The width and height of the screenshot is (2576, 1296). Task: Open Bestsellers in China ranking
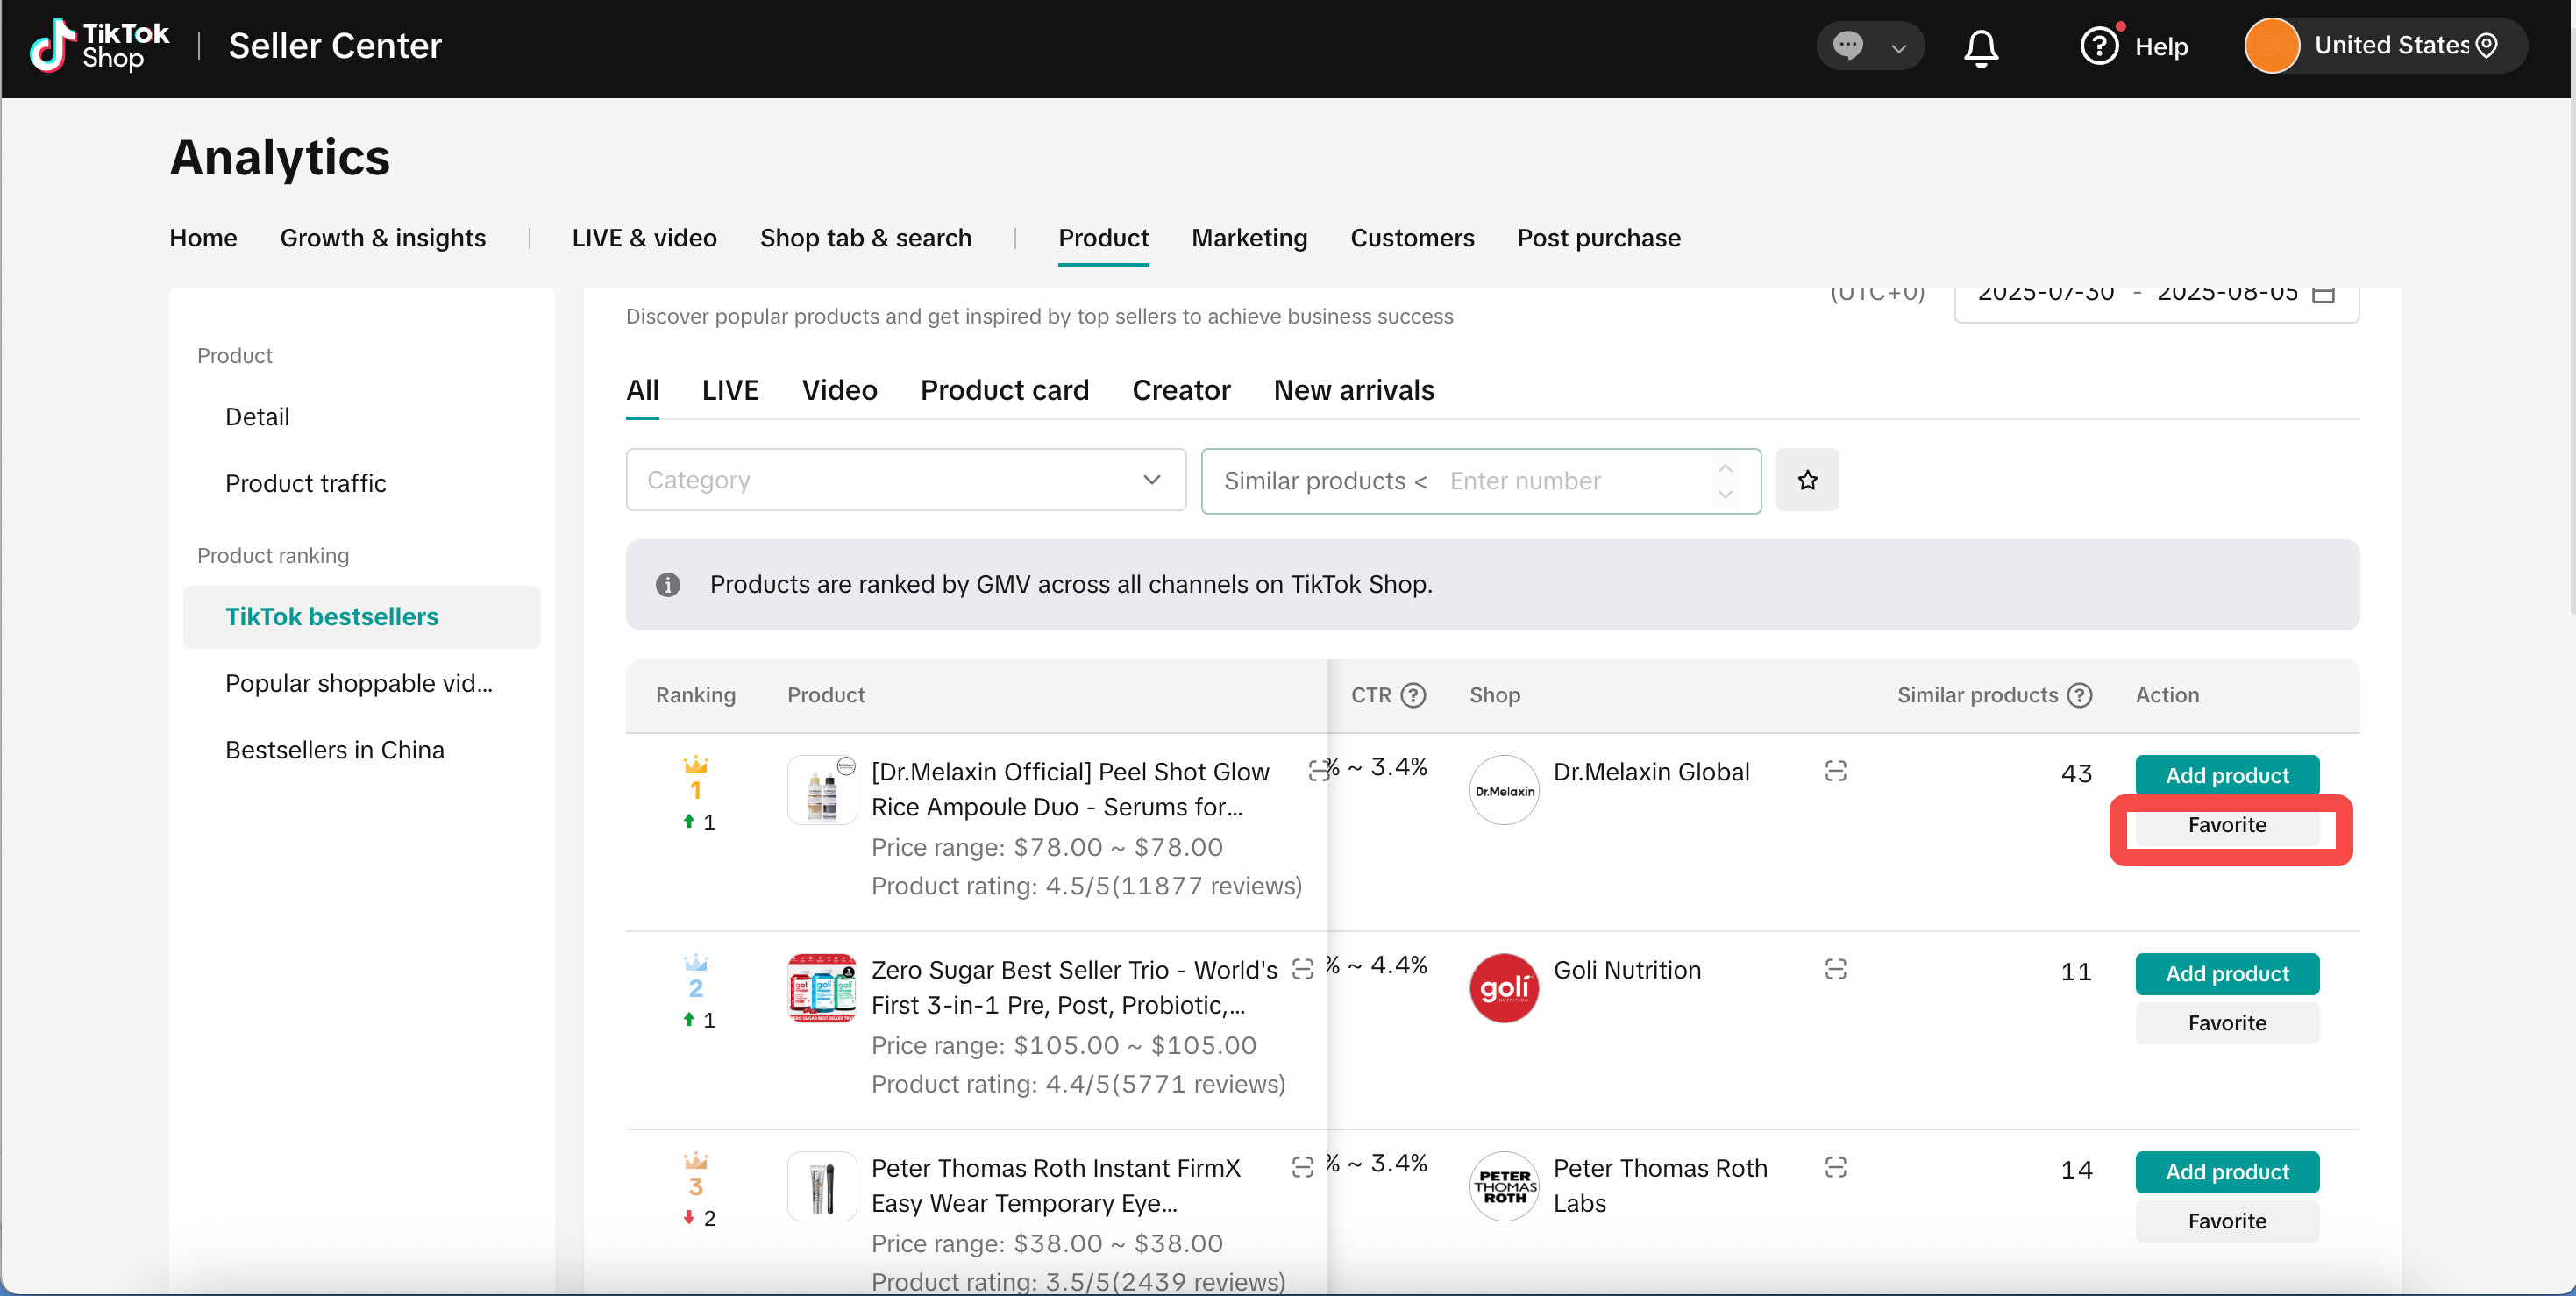tap(334, 750)
